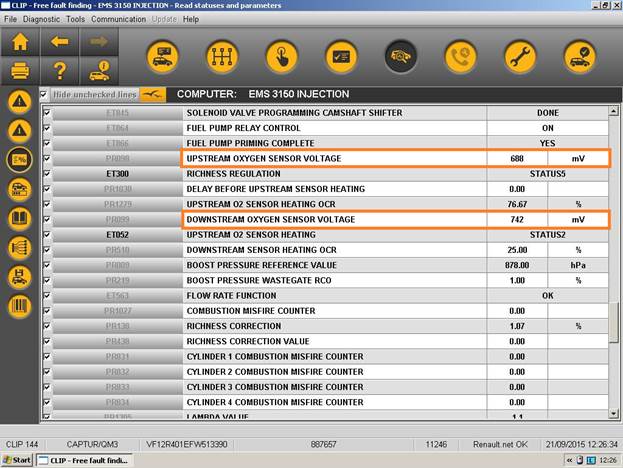This screenshot has width=623, height=468.
Task: Click the phone assistance icon
Action: pos(460,57)
